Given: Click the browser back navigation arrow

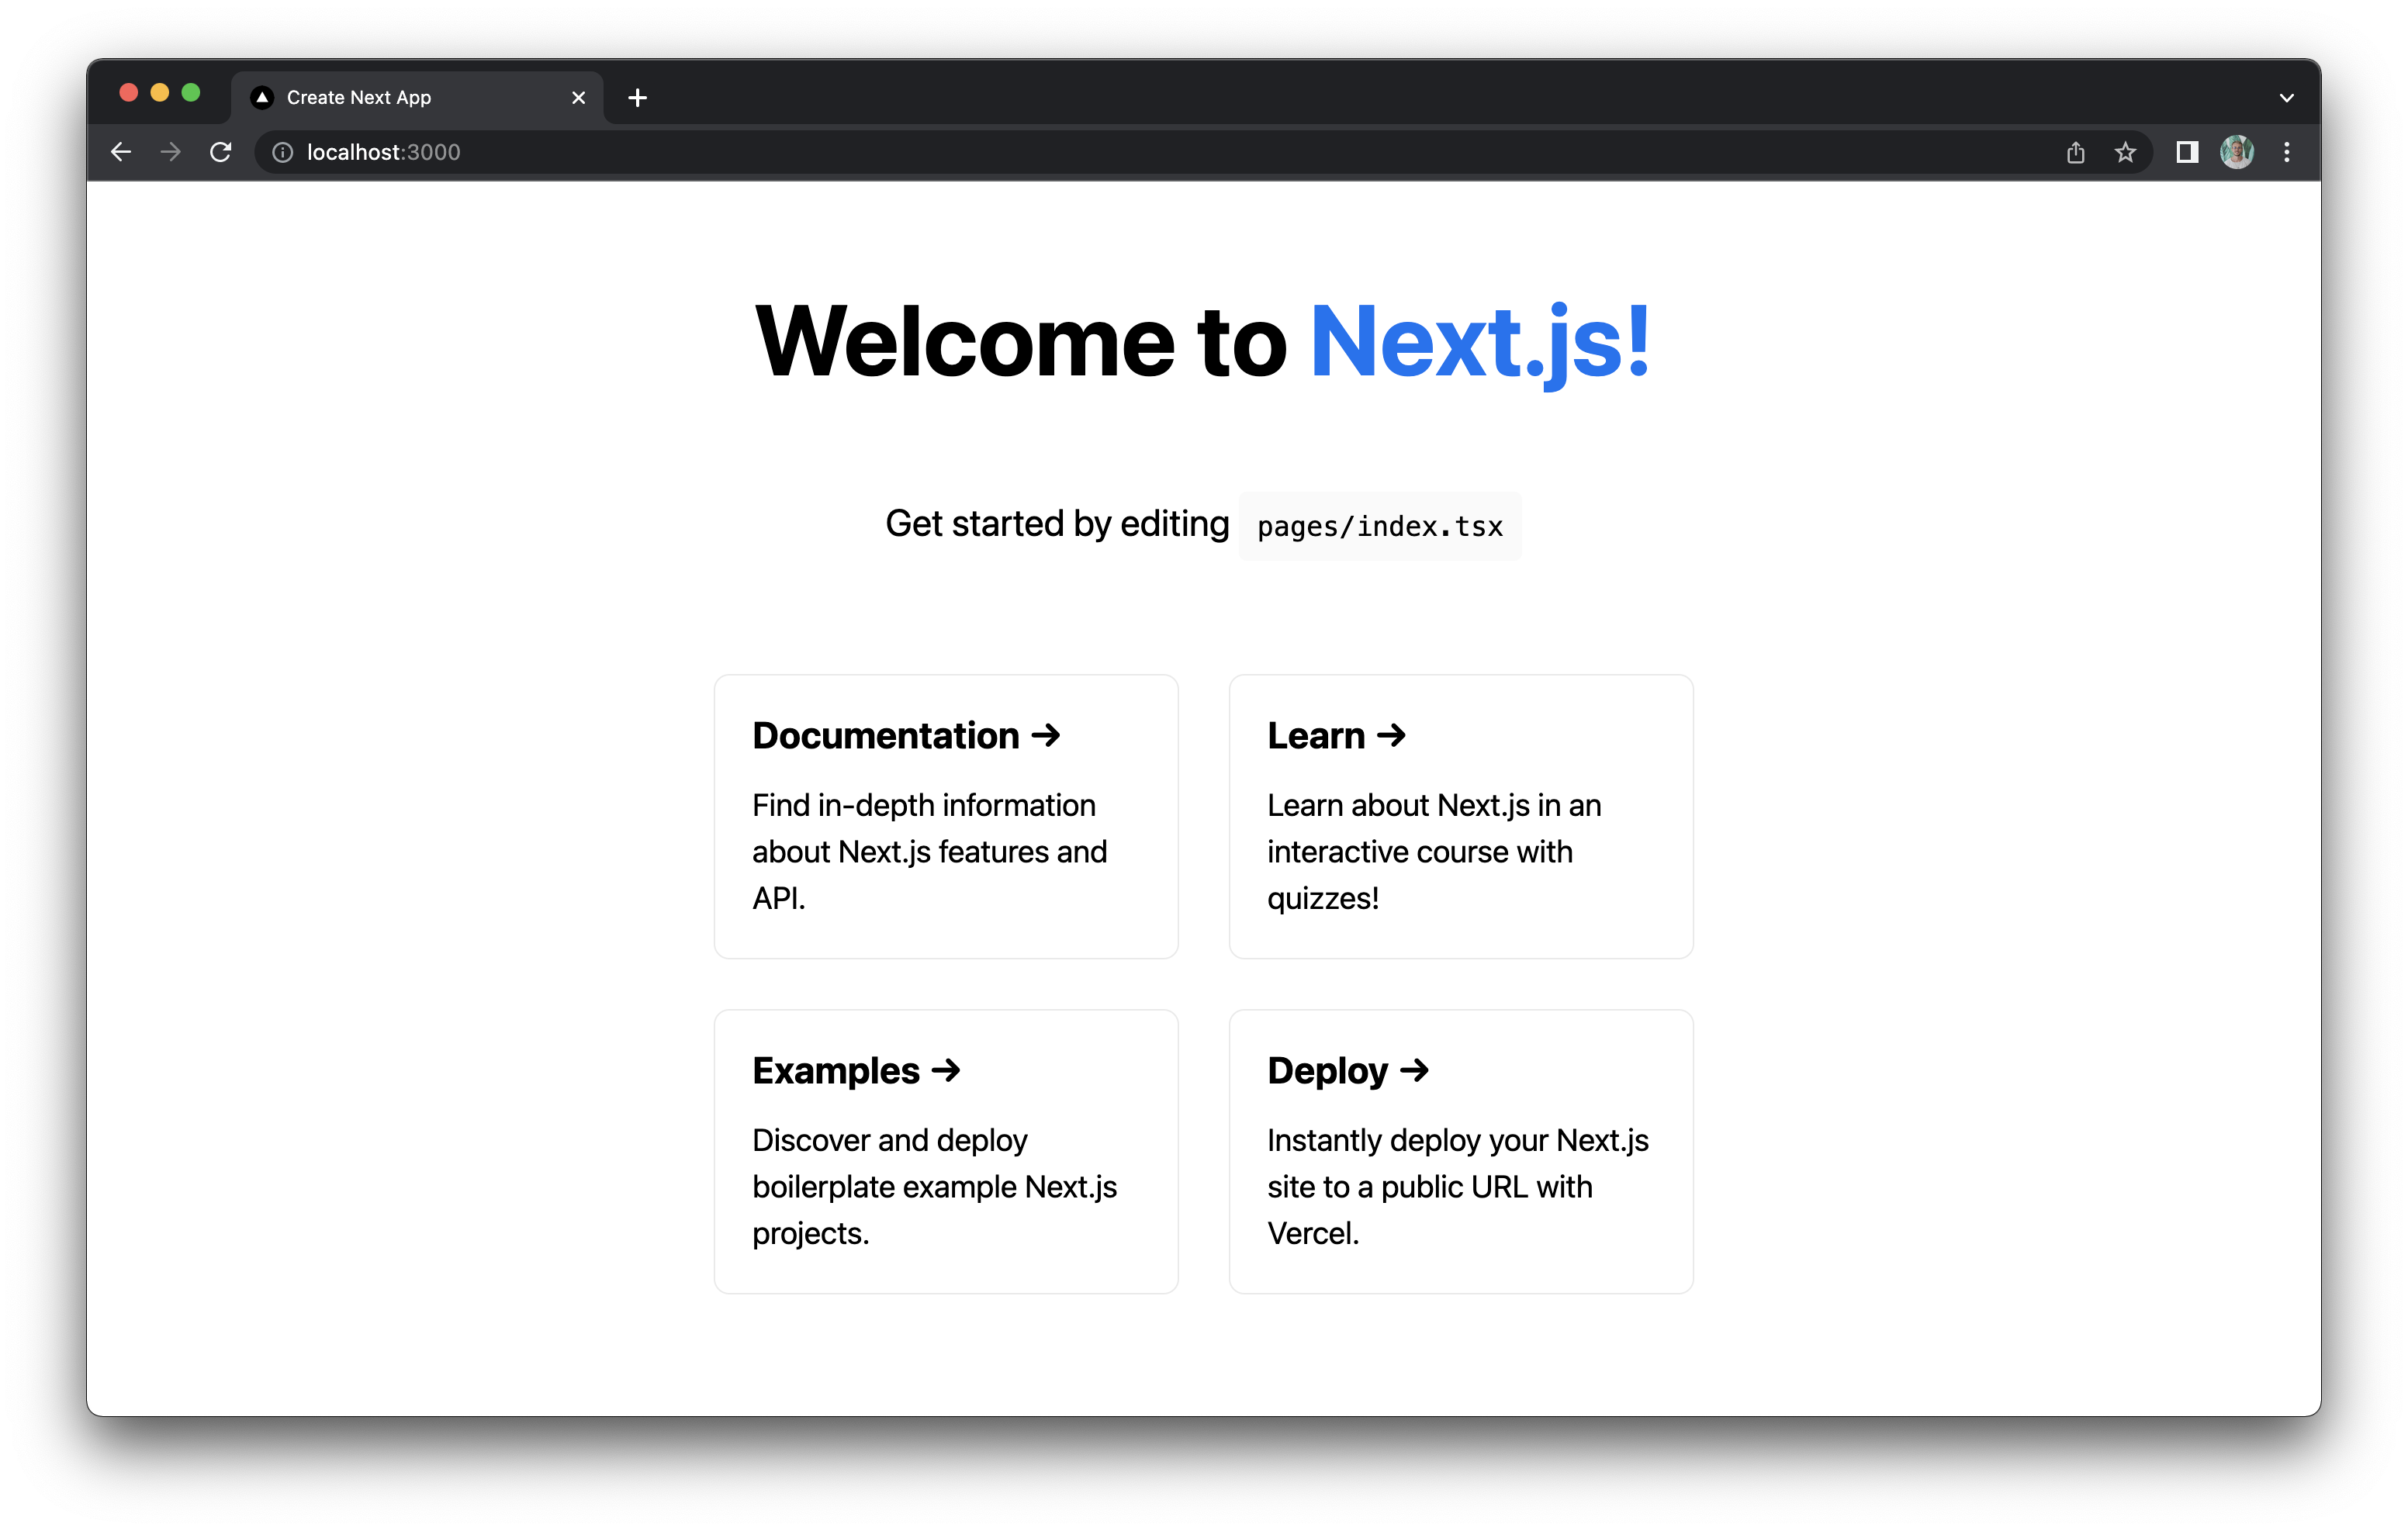Looking at the screenshot, I should [120, 152].
